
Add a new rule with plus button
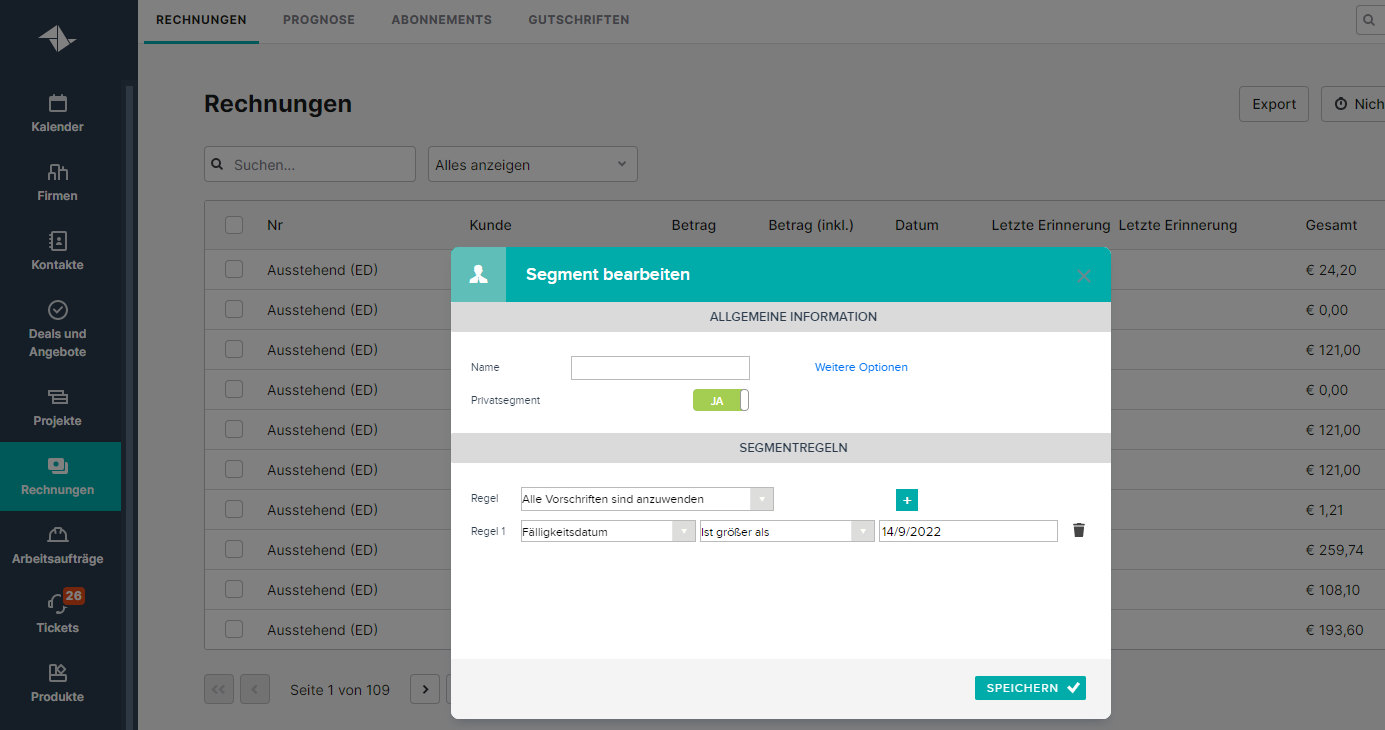click(907, 500)
